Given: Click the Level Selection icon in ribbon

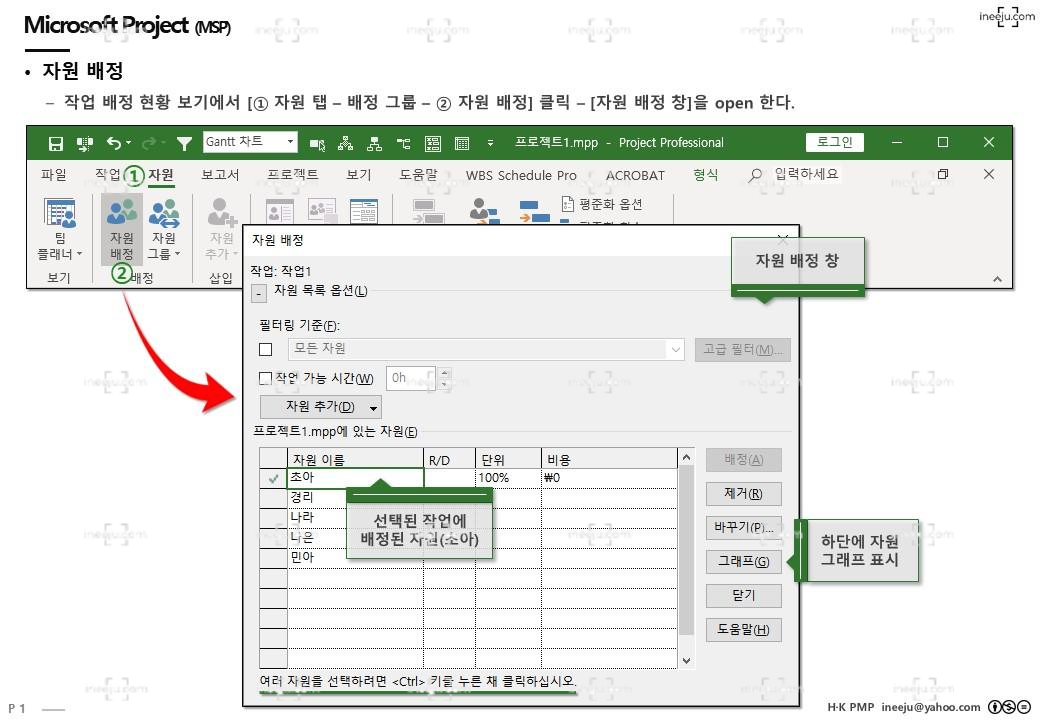Looking at the screenshot, I should pos(428,211).
